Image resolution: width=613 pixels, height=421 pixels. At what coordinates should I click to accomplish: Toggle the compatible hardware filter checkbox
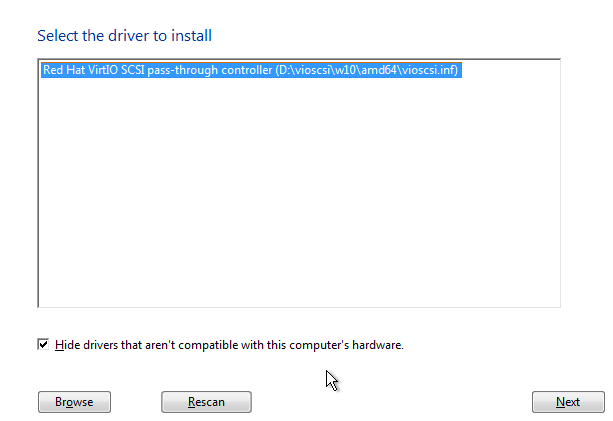pyautogui.click(x=43, y=345)
